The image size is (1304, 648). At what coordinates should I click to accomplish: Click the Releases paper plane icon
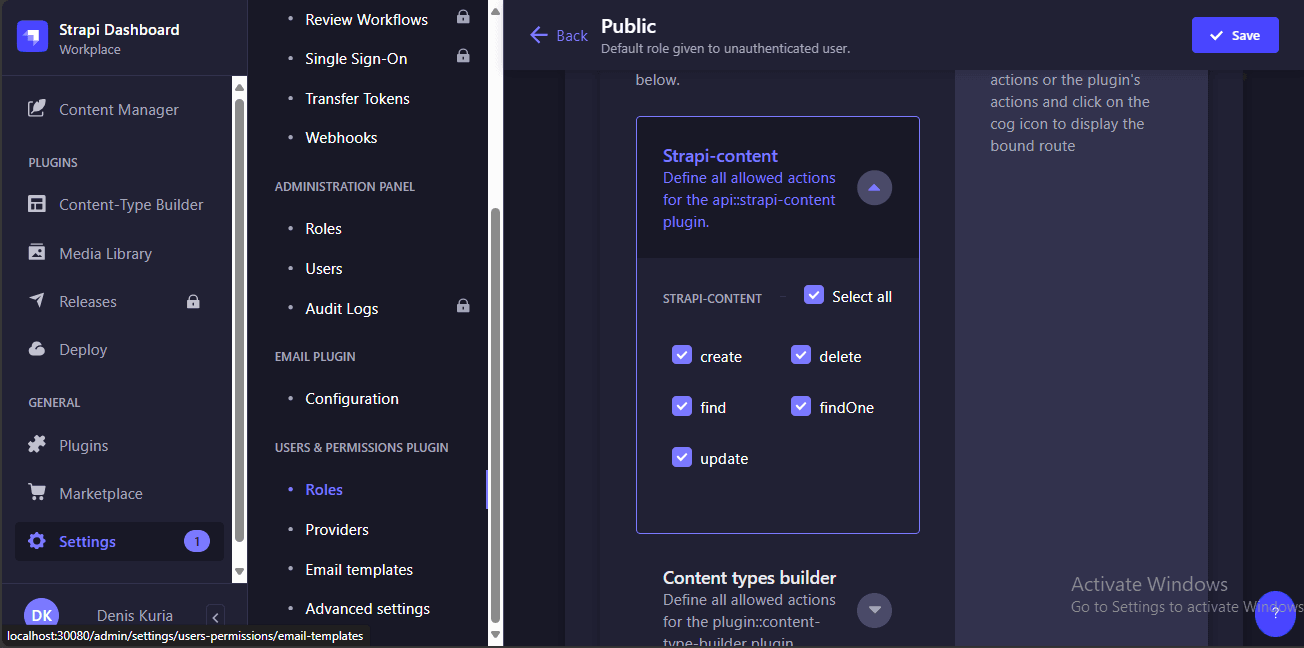(37, 301)
